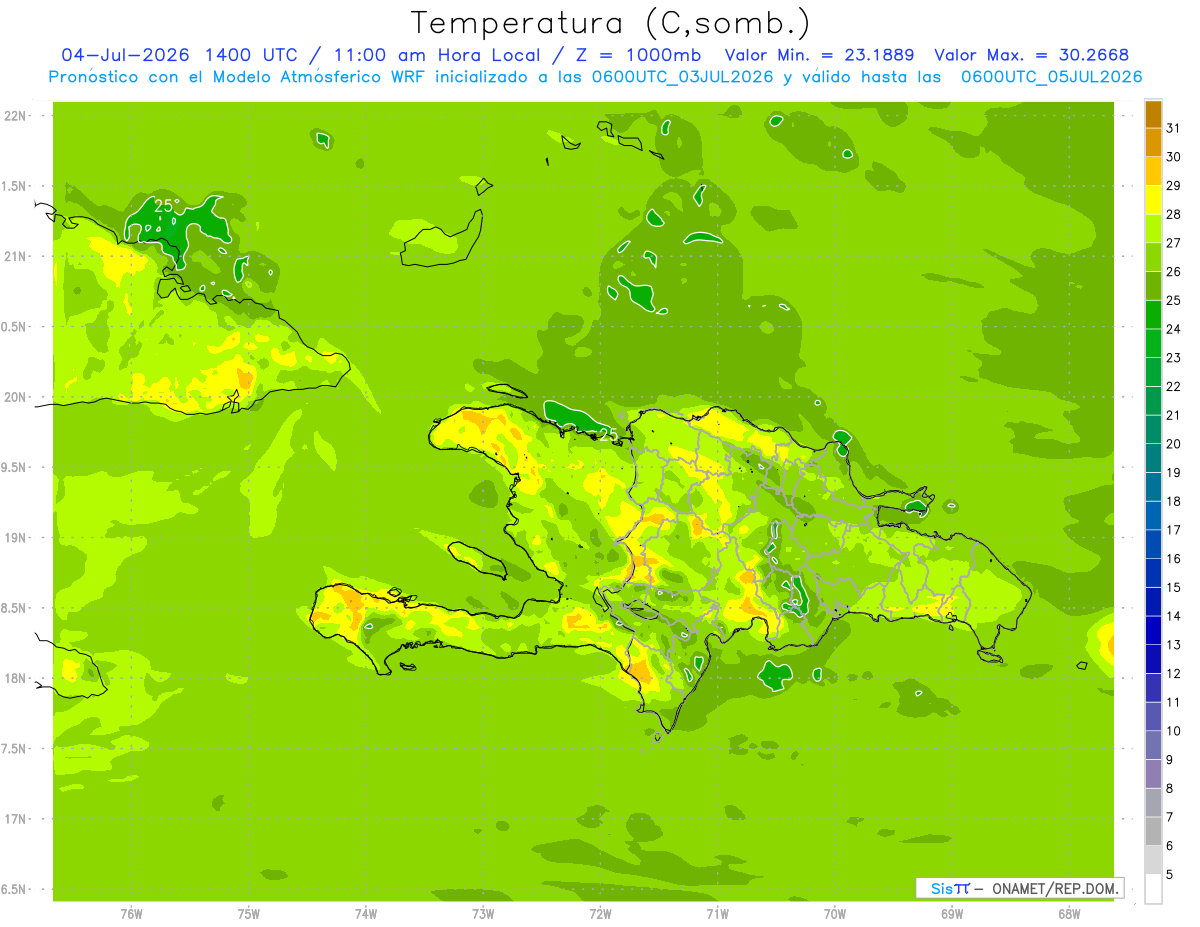Image resolution: width=1200 pixels, height=927 pixels.
Task: Click the "18N" latitude axis label
Action: [x=16, y=679]
